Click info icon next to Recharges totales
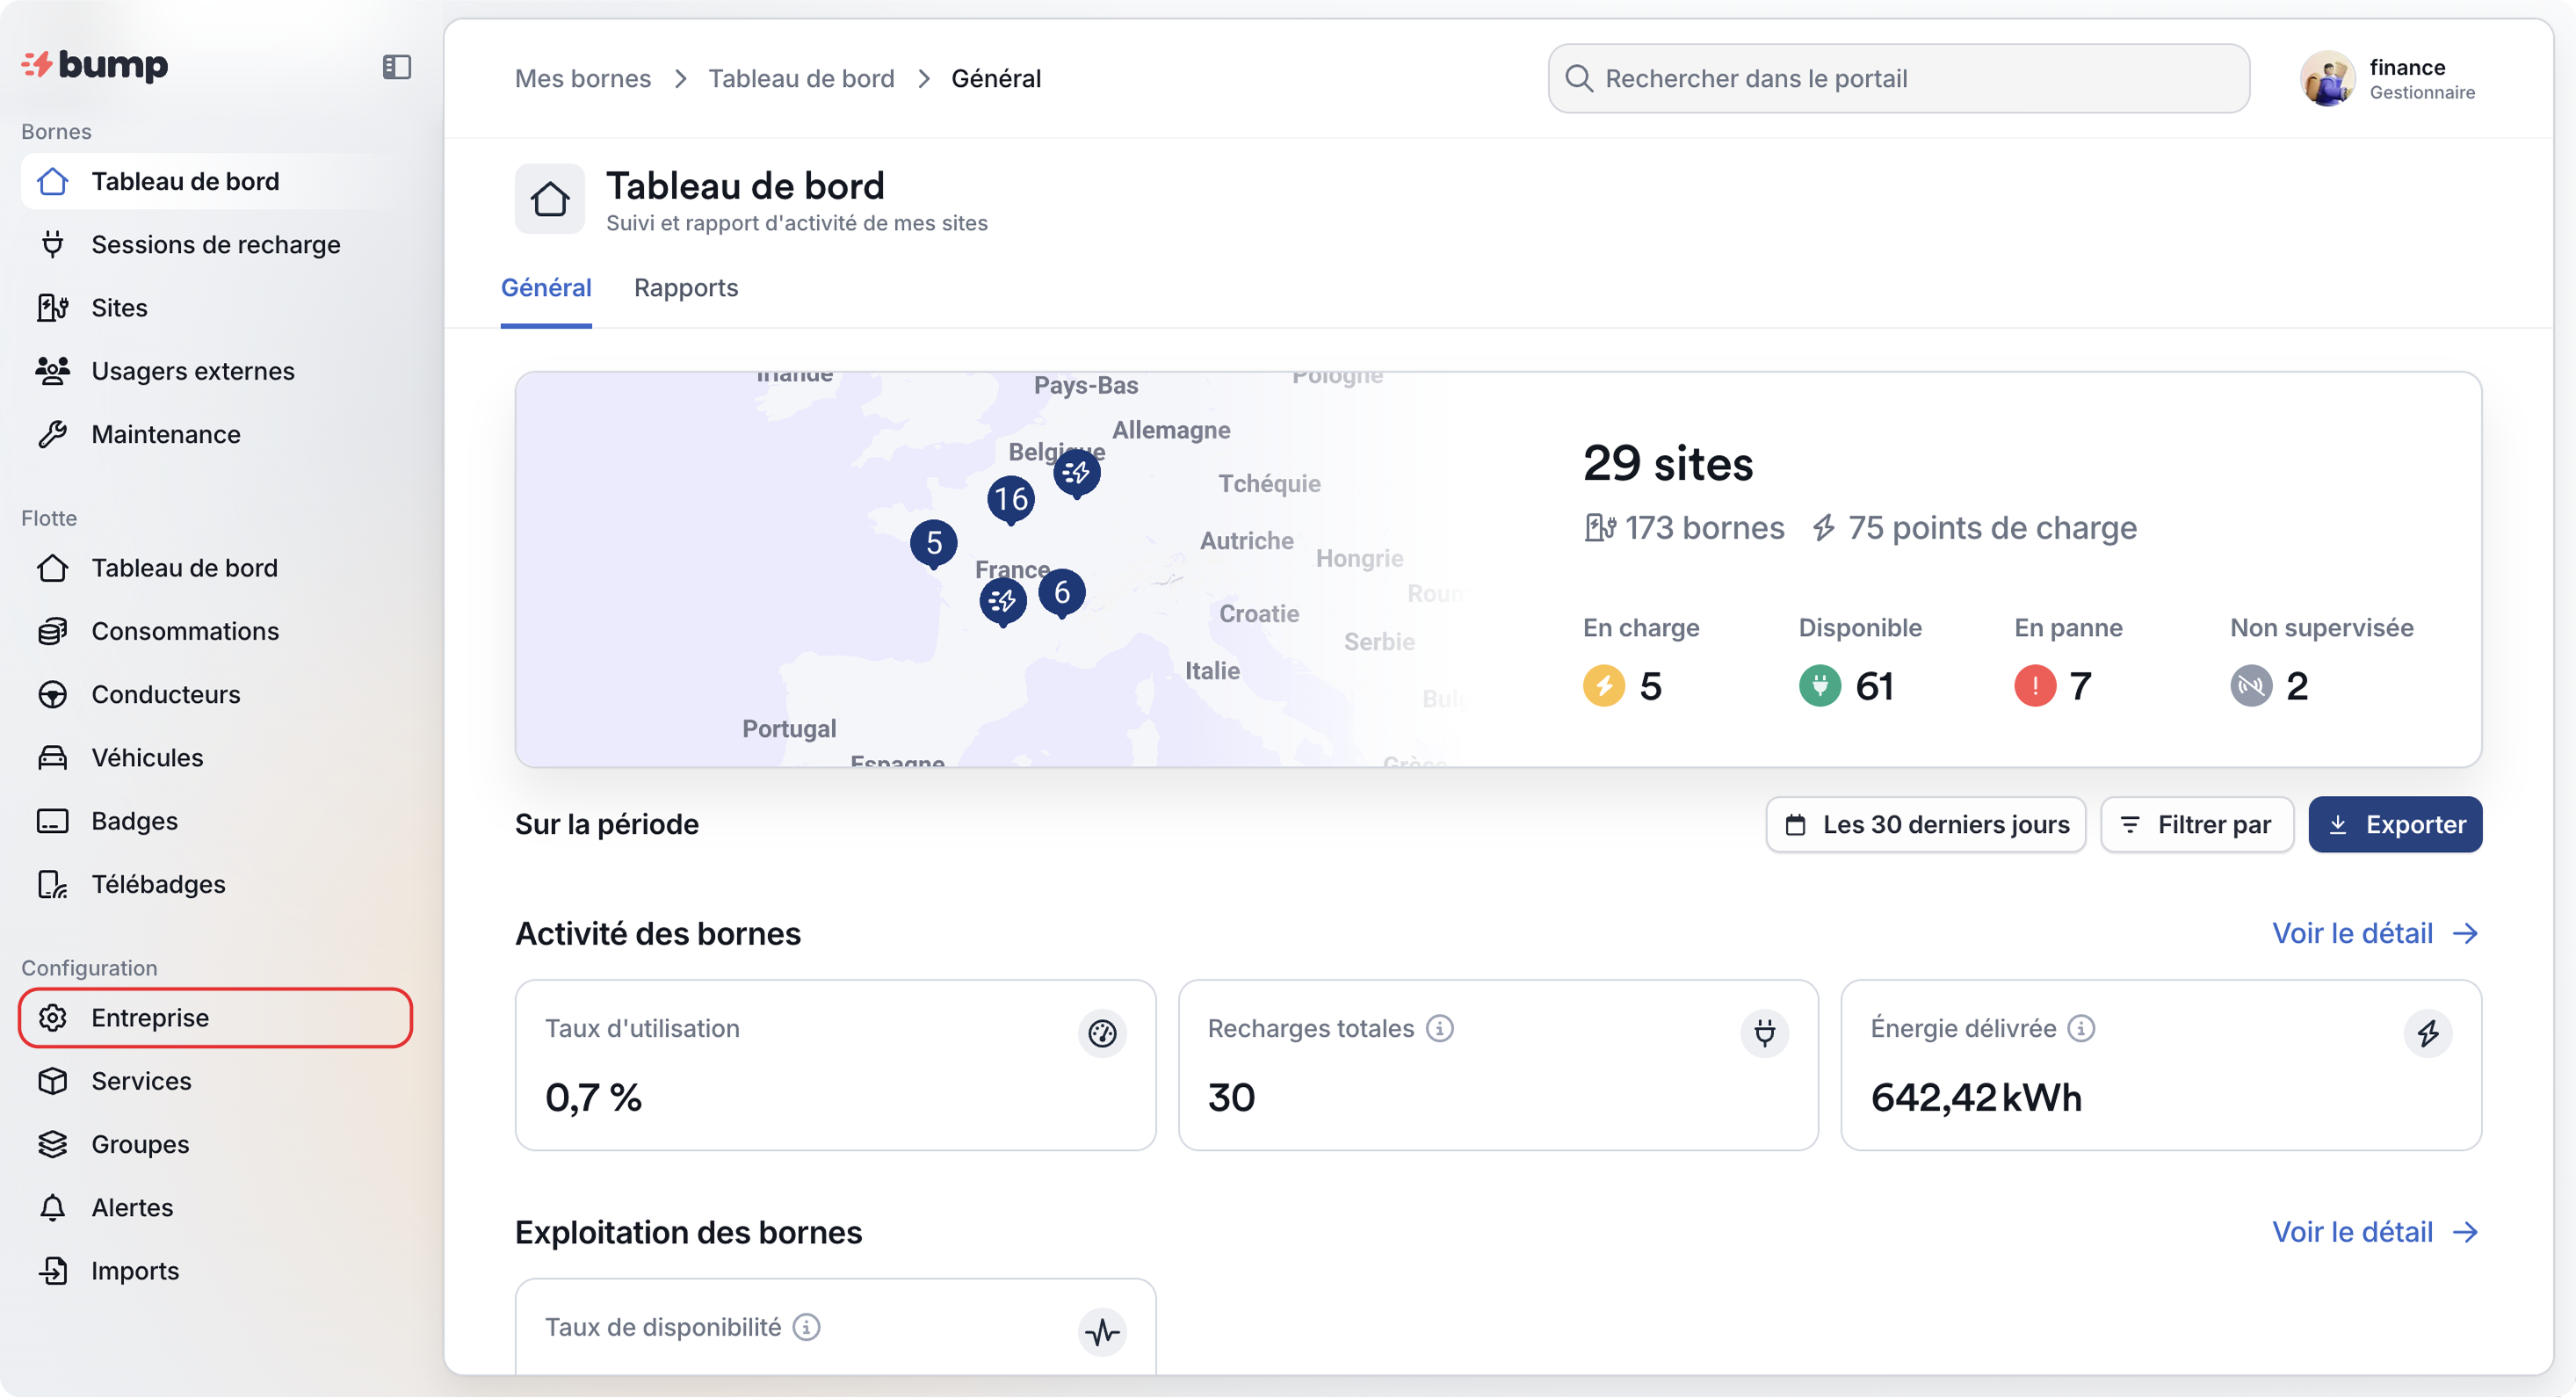The height and width of the screenshot is (1398, 2576). pyautogui.click(x=1439, y=1028)
